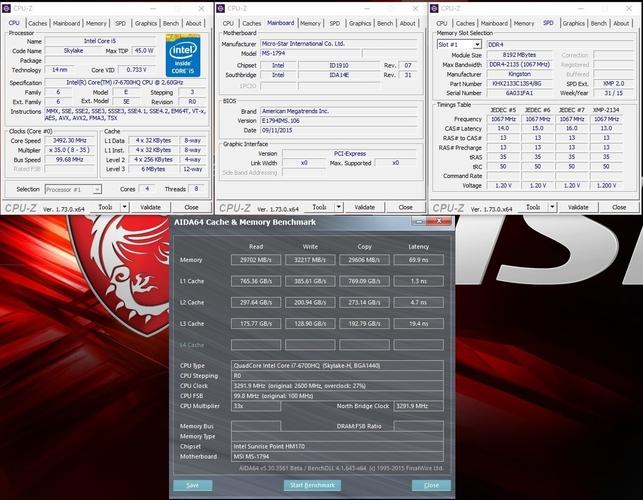Click the CPU Type field in AIDA64
The image size is (643, 500).
tap(337, 365)
